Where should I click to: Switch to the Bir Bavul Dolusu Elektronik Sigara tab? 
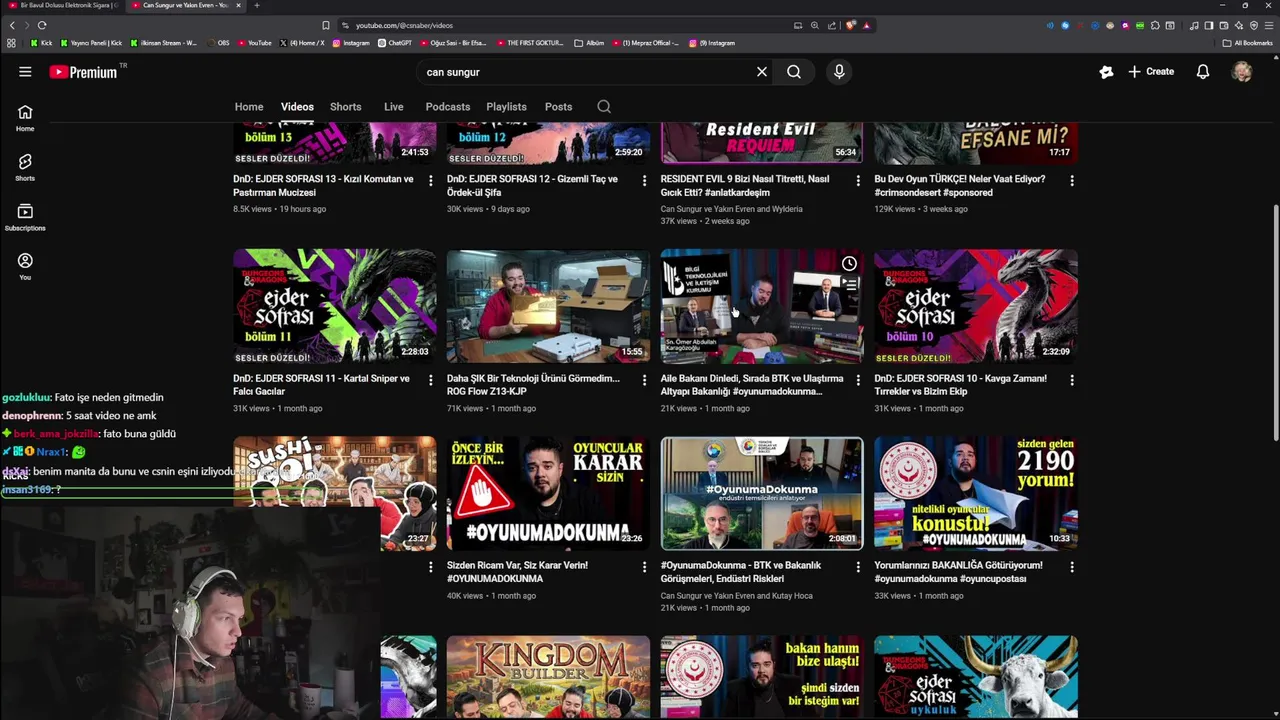pyautogui.click(x=62, y=5)
